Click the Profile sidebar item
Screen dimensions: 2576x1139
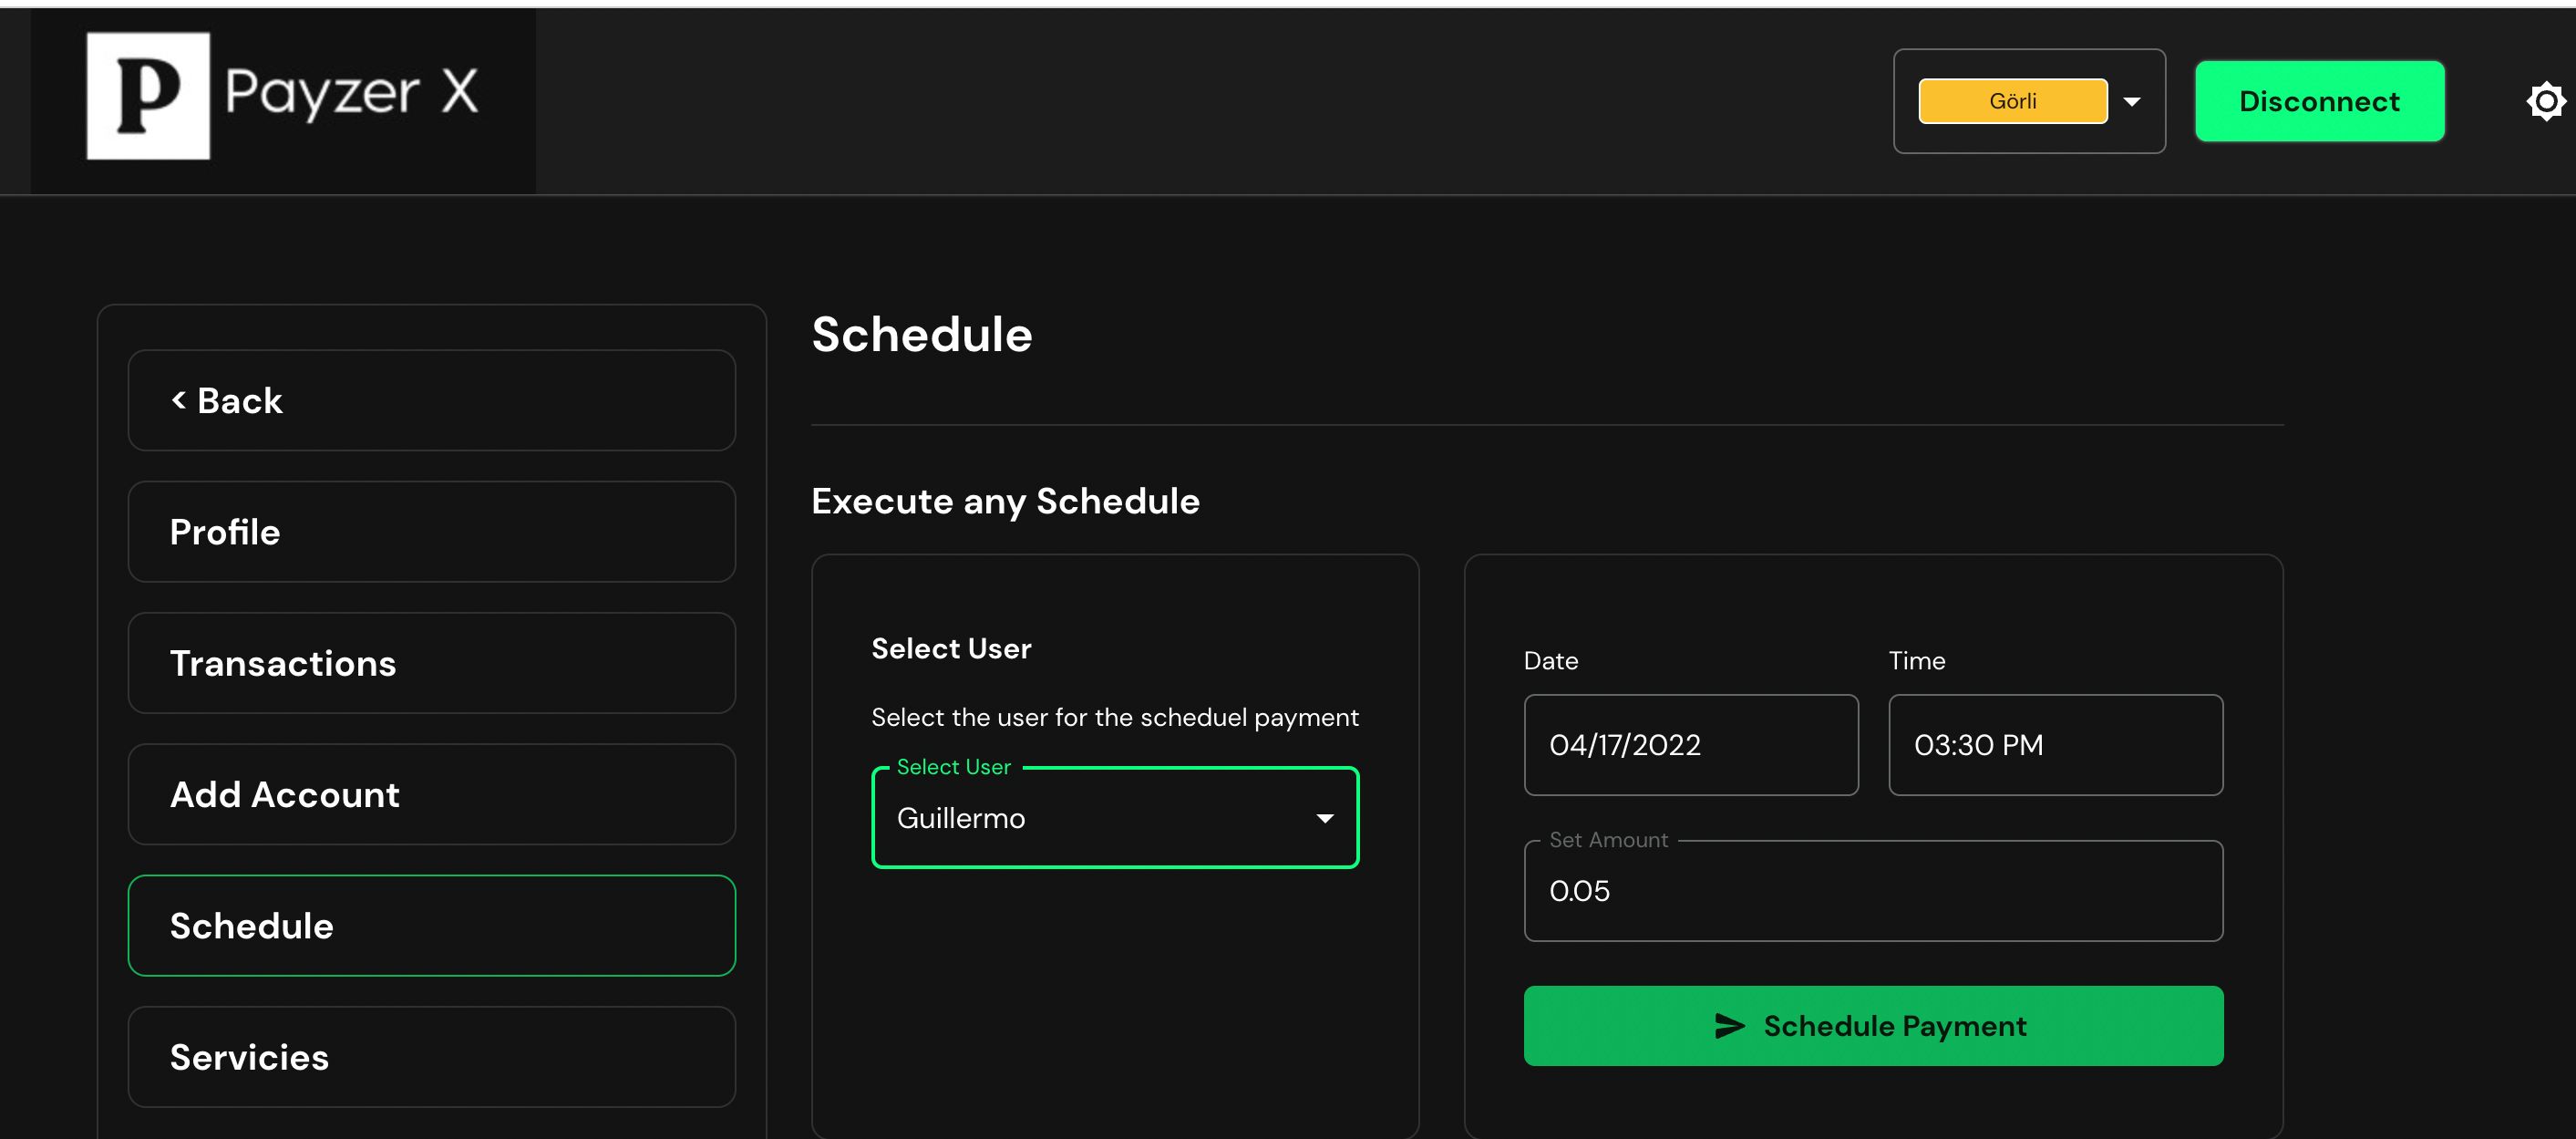click(432, 531)
